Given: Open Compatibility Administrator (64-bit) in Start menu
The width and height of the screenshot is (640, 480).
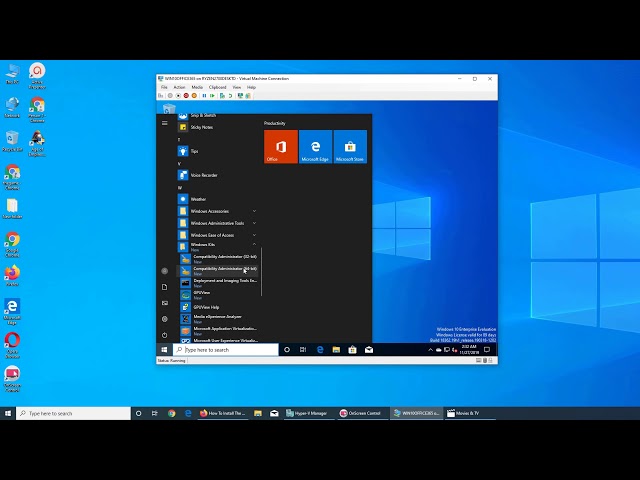Looking at the screenshot, I should click(x=219, y=271).
